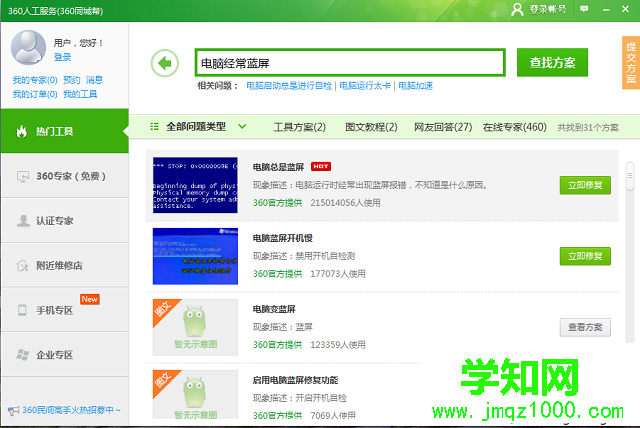Image resolution: width=640 pixels, height=428 pixels.
Task: Click the 360民间高手火热招募中 link
Action: [71, 410]
